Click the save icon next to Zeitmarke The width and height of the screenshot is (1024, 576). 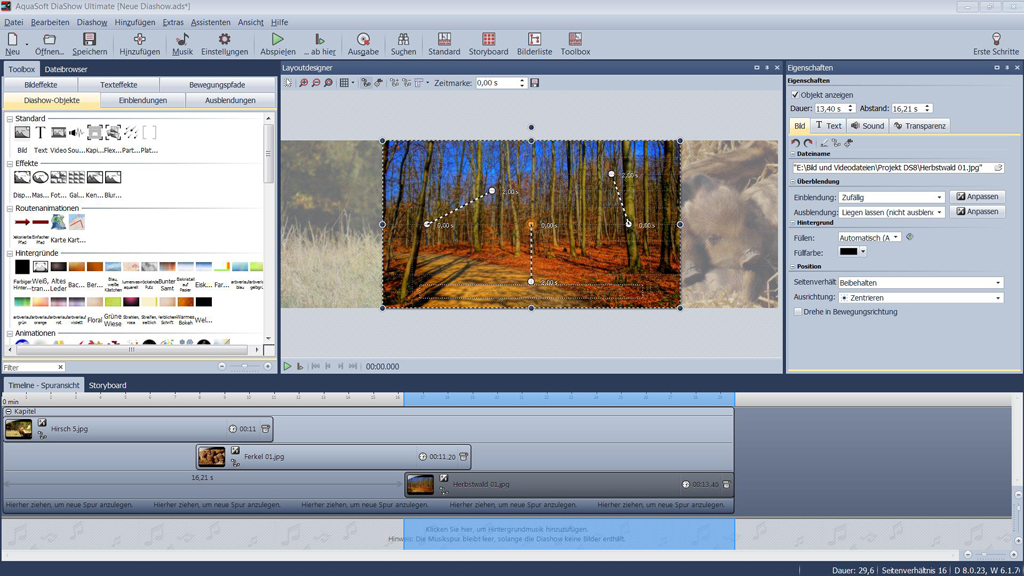535,83
